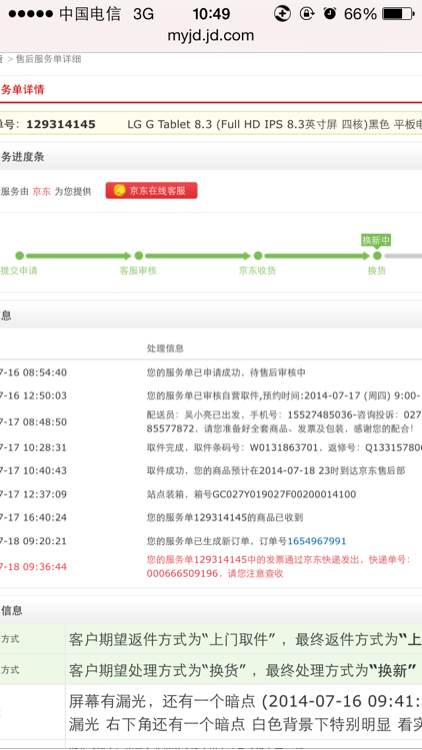Select the 换货 progress step dot

[x=377, y=256]
